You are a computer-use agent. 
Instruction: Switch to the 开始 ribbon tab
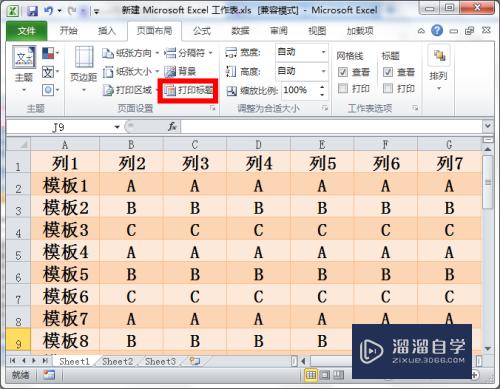click(68, 31)
